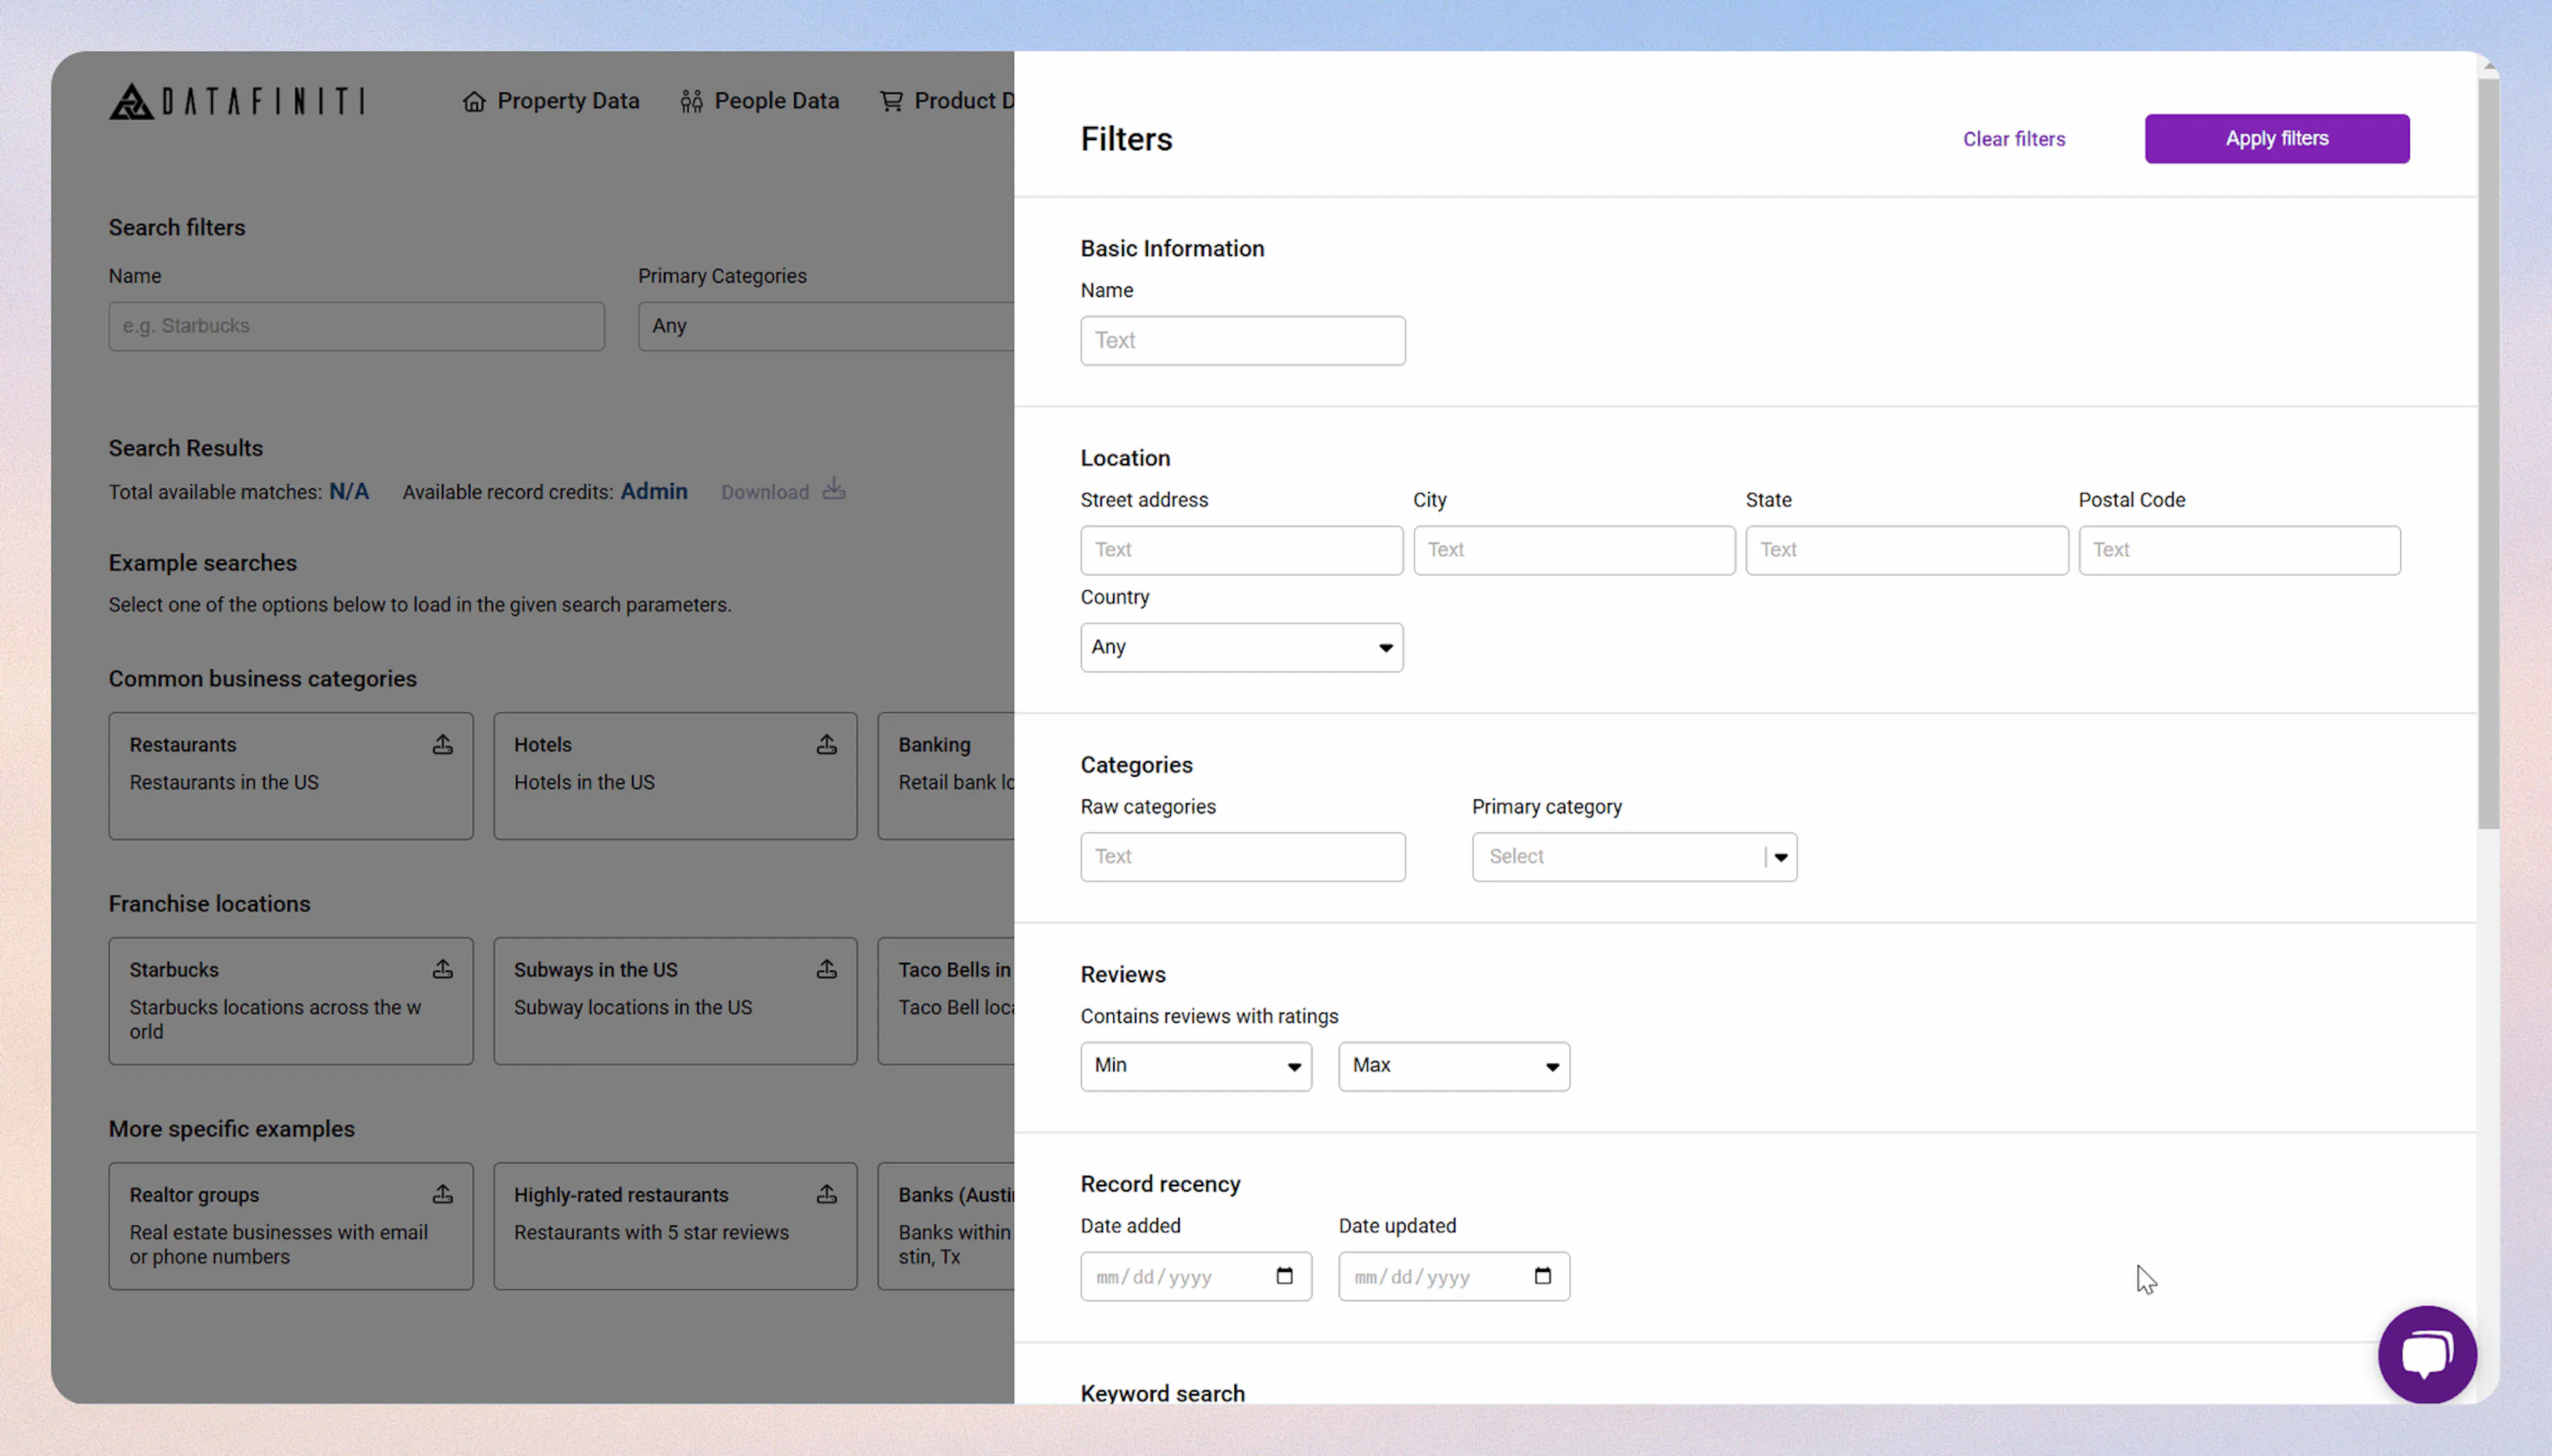Export the Highly-rated restaurants search
Viewport: 2552px width, 1456px height.
click(827, 1194)
